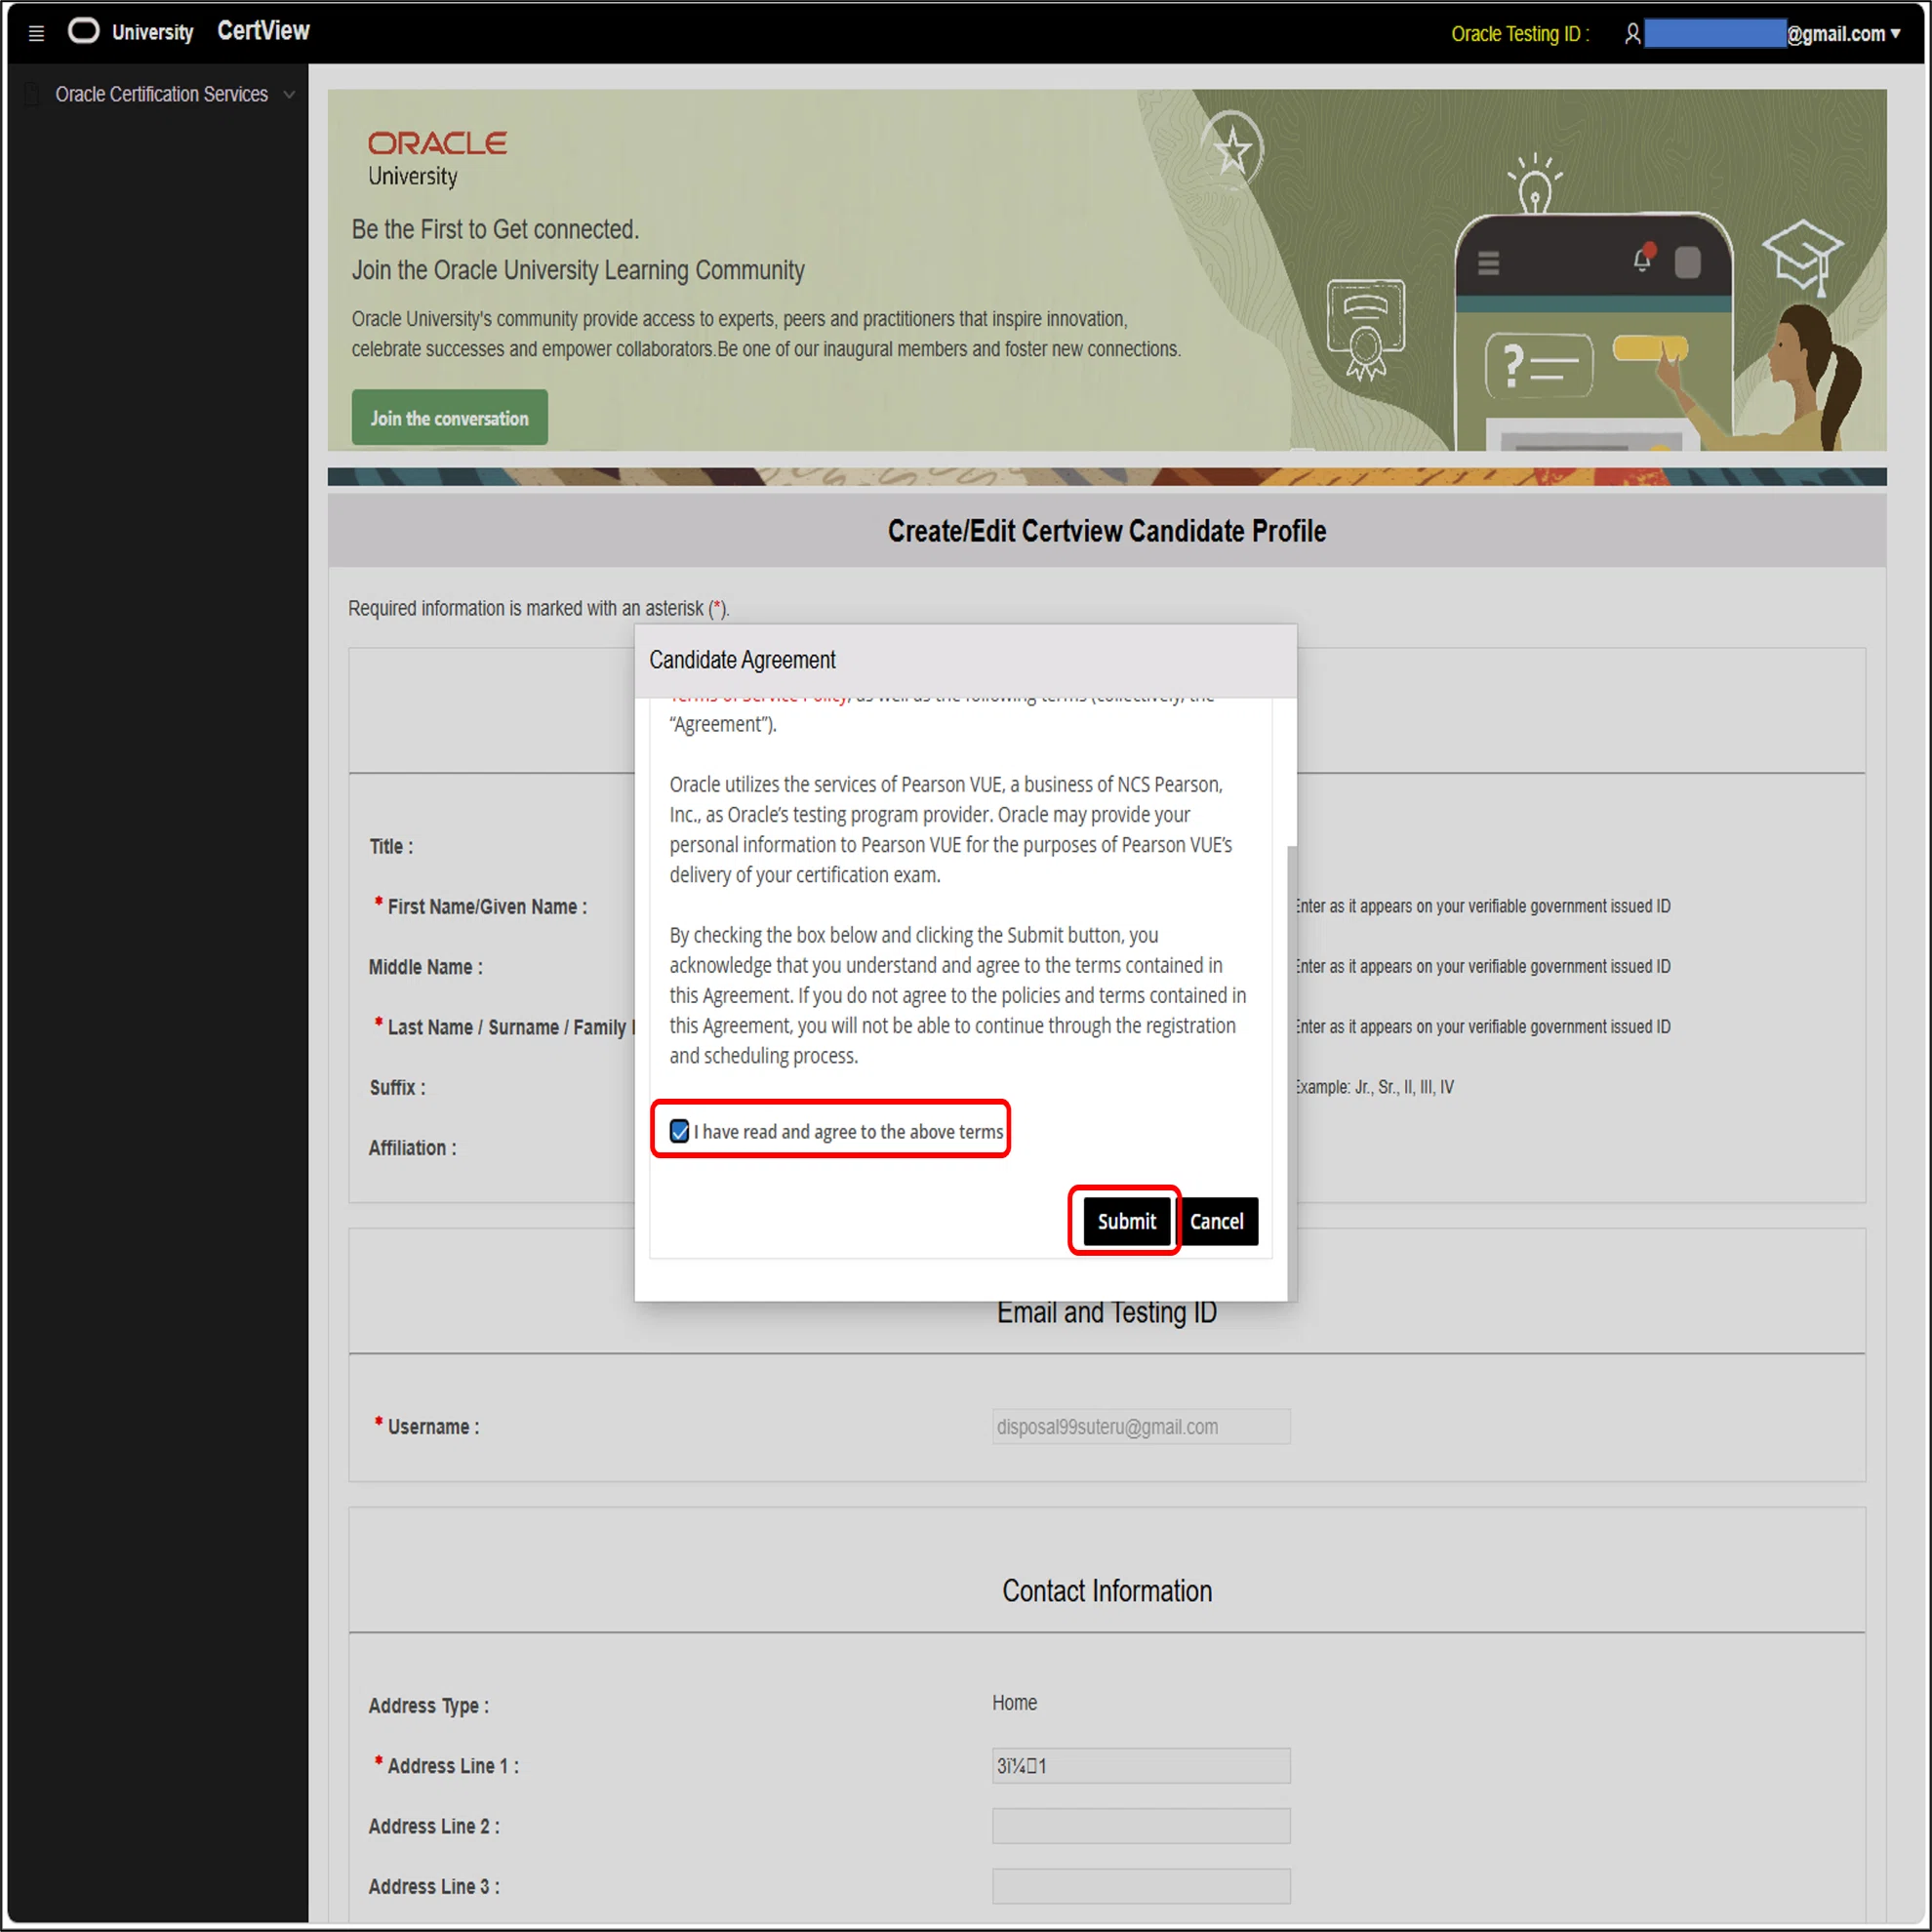Click the I have read and agree label
This screenshot has height=1932, width=1932.
848,1131
